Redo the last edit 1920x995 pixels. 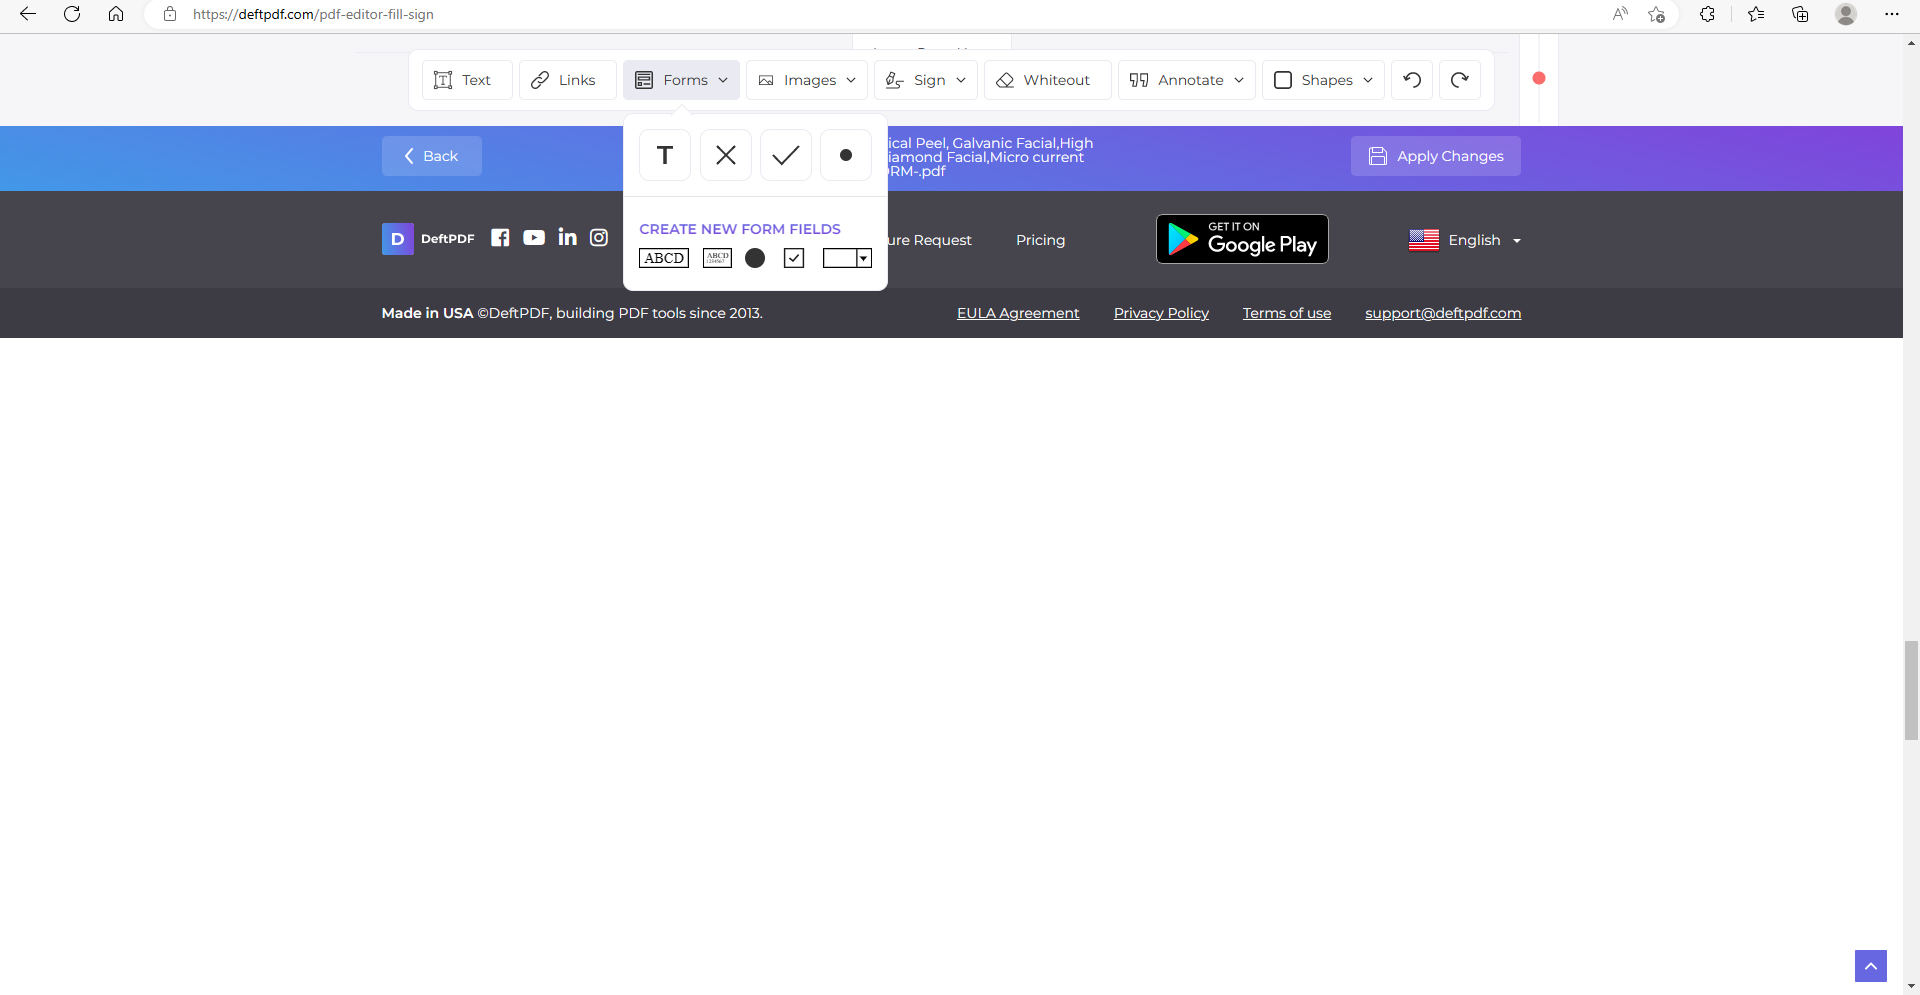click(1460, 80)
